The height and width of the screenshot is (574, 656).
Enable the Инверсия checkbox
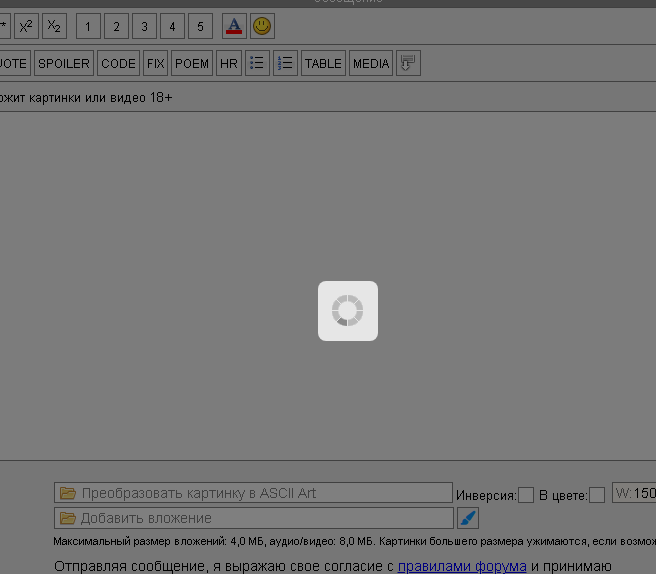(x=526, y=495)
